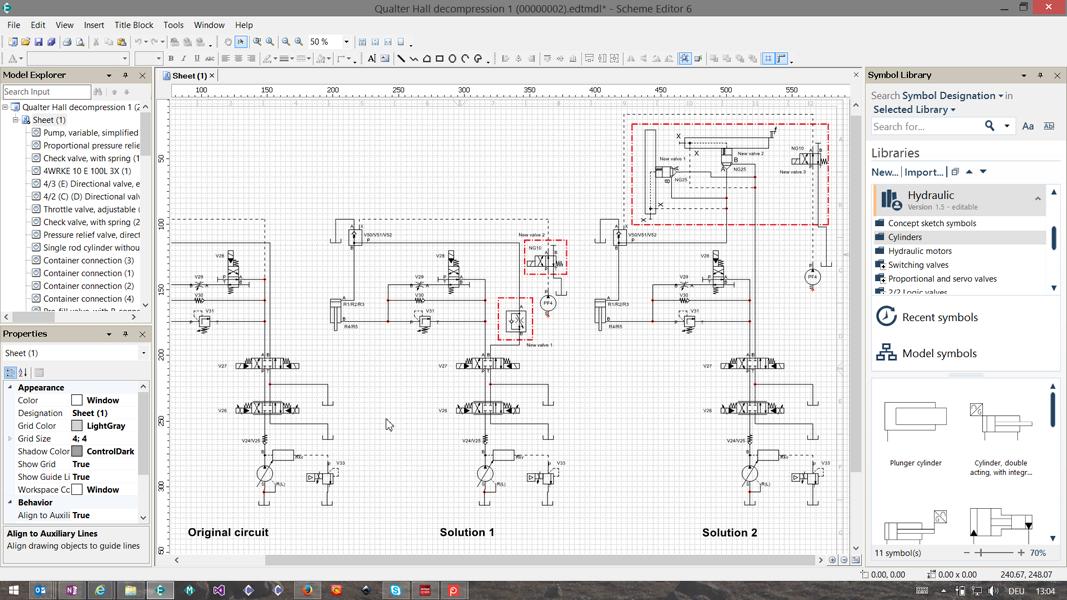Image resolution: width=1067 pixels, height=600 pixels.
Task: Insert an image with the picture tool
Action: 384,59
